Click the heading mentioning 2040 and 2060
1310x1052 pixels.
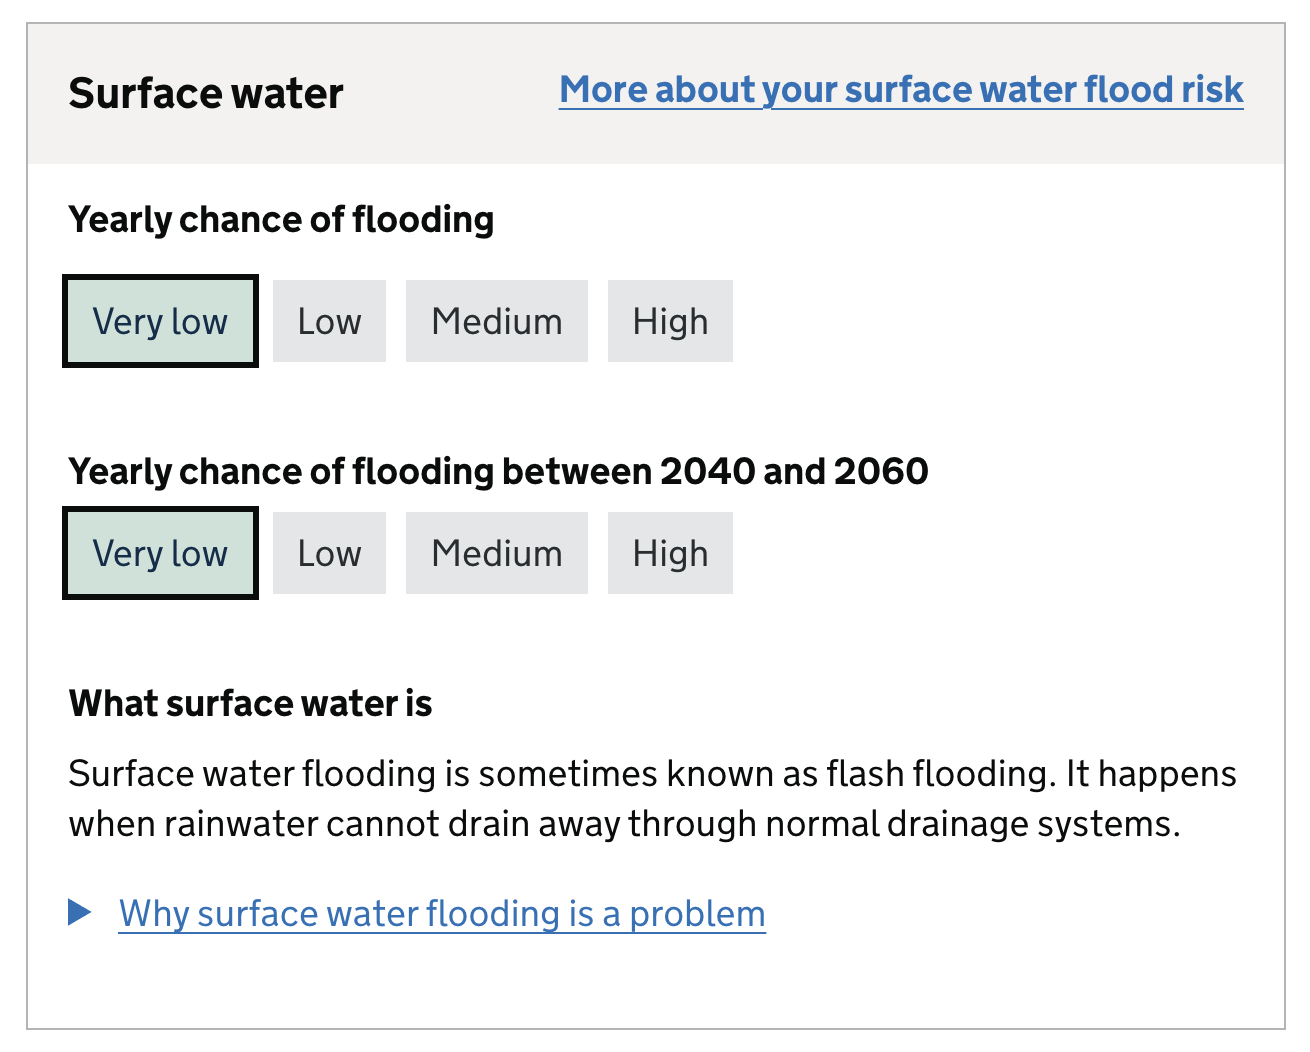[x=498, y=471]
